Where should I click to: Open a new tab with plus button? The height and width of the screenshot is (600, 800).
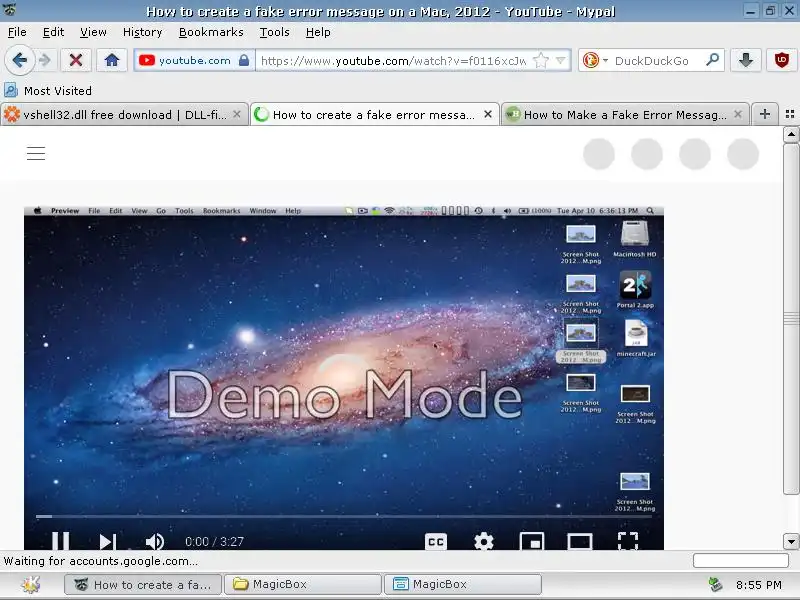pos(764,114)
